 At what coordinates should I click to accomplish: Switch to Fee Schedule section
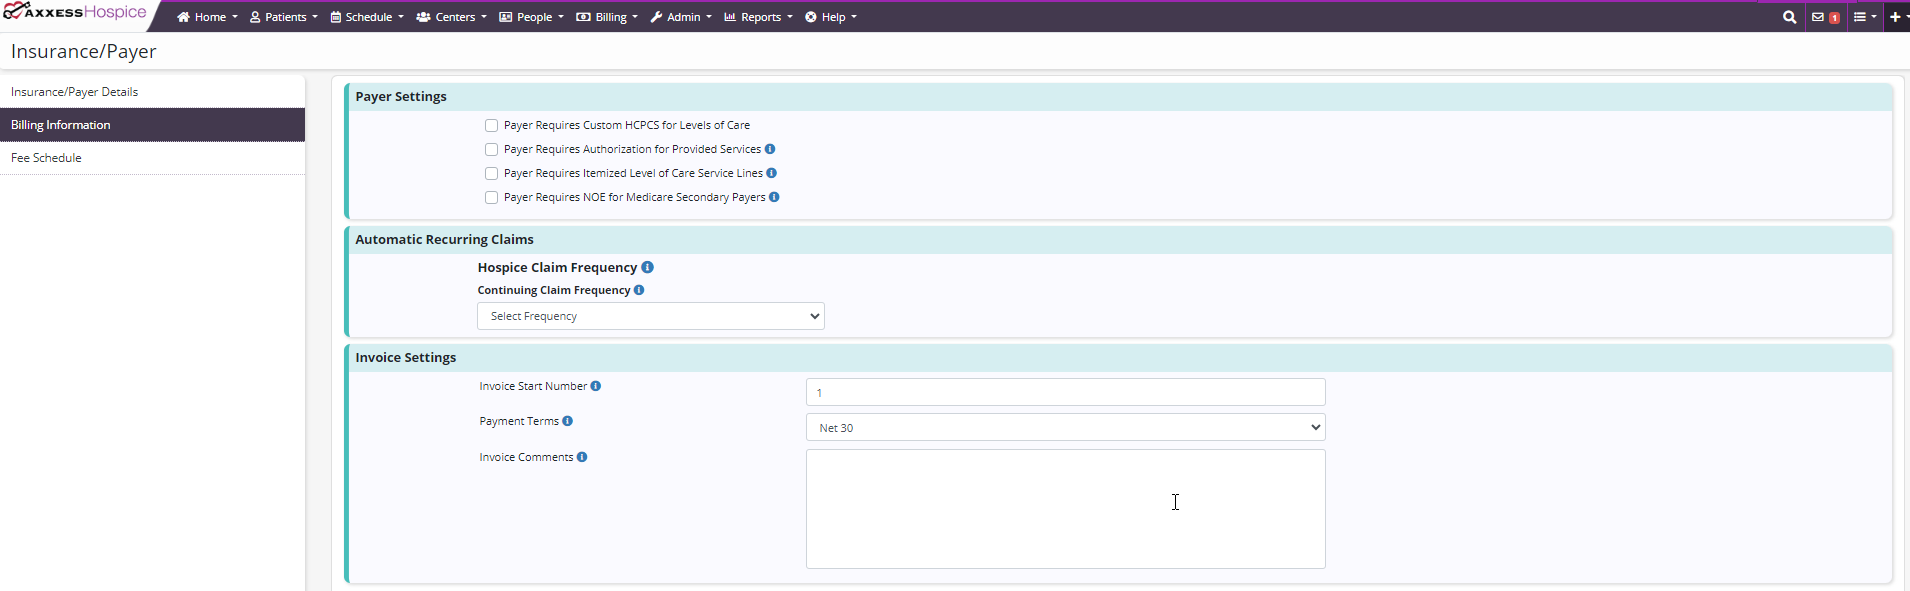[x=47, y=158]
